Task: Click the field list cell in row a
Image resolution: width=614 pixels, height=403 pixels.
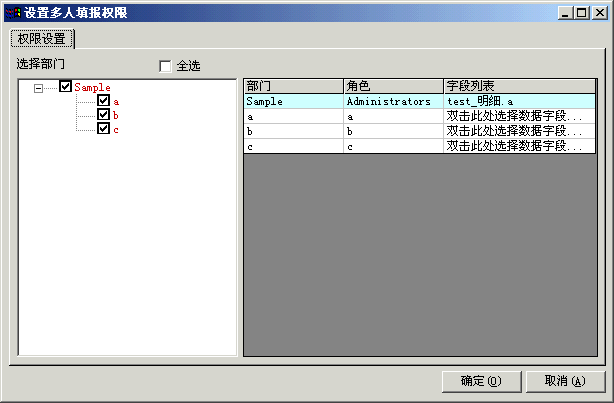Action: click(x=520, y=116)
